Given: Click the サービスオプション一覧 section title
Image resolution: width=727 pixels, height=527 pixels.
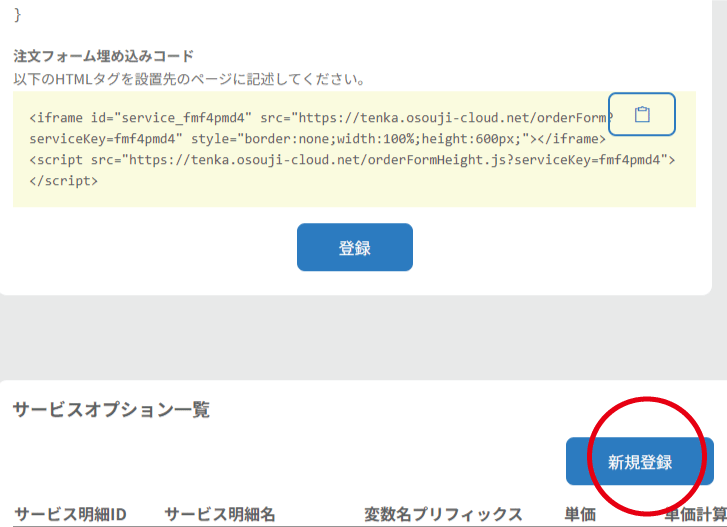Looking at the screenshot, I should pos(110,409).
